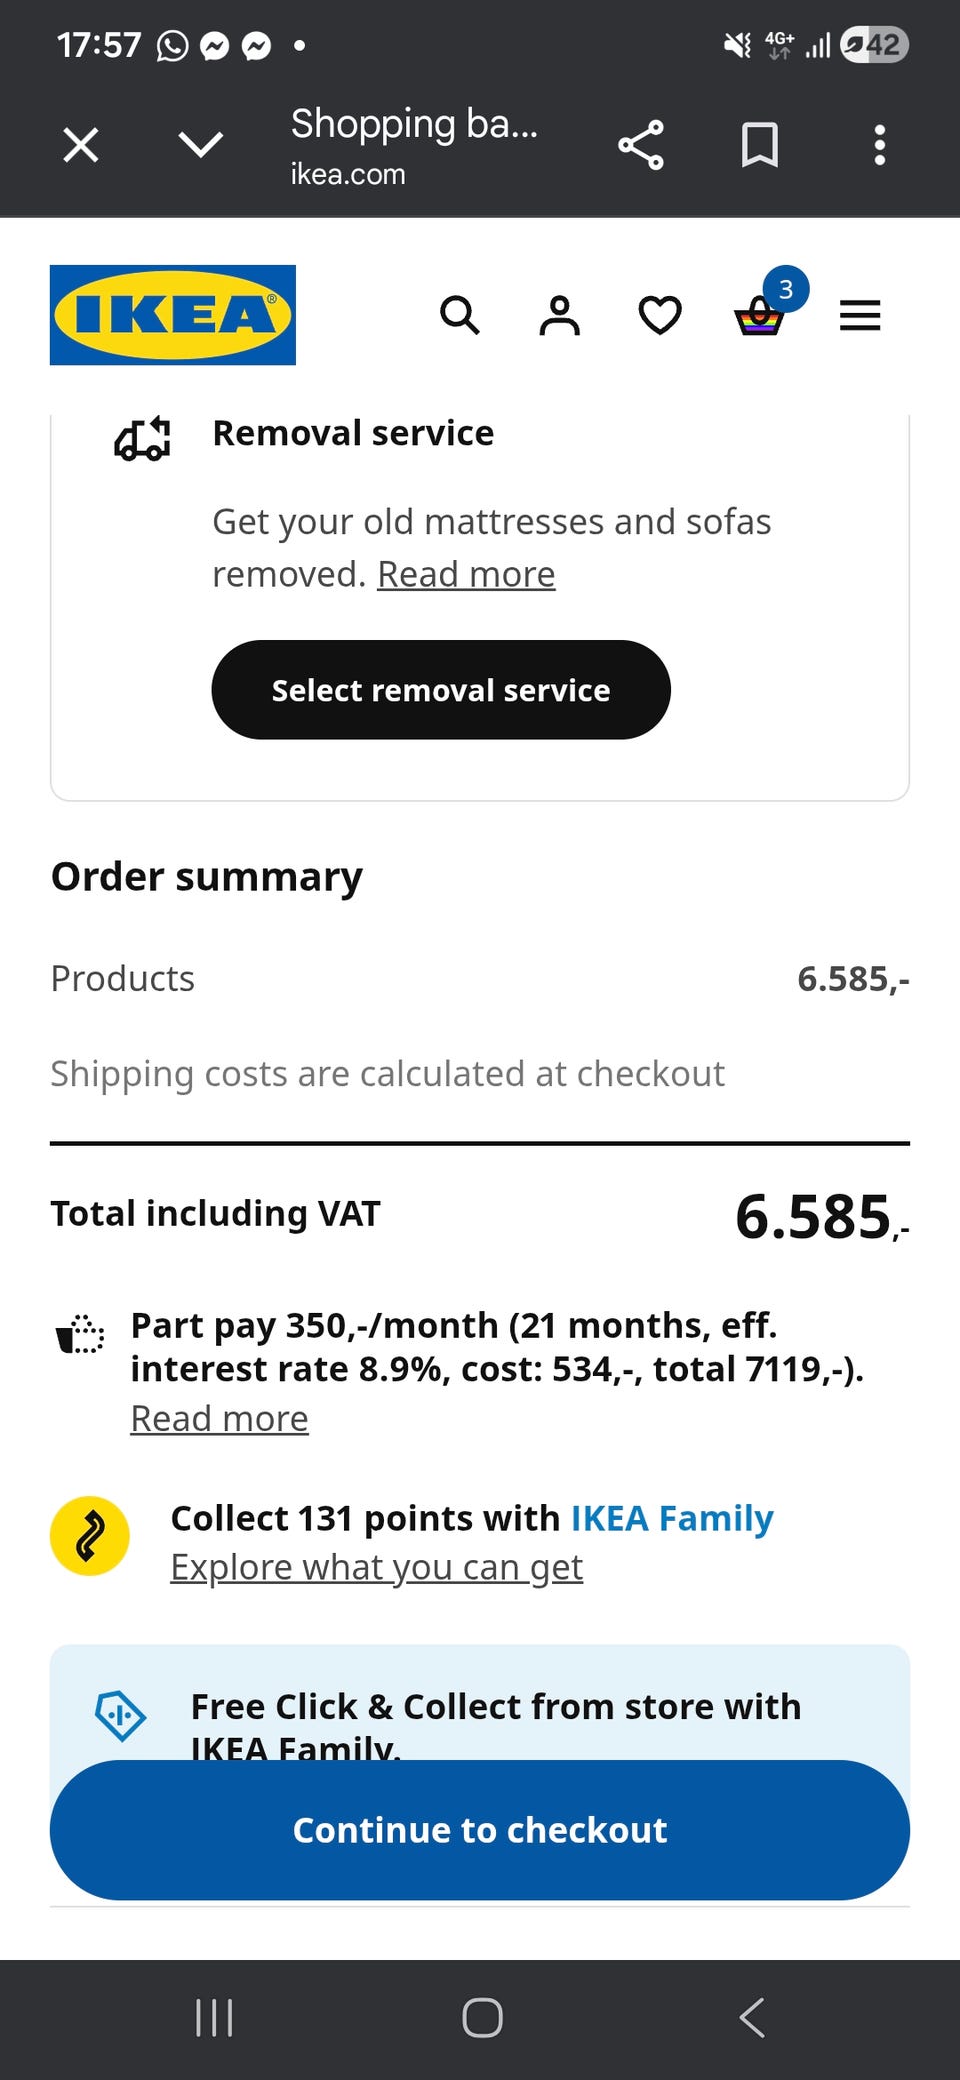960x2080 pixels.
Task: Open Read more about part pay
Action: point(219,1419)
